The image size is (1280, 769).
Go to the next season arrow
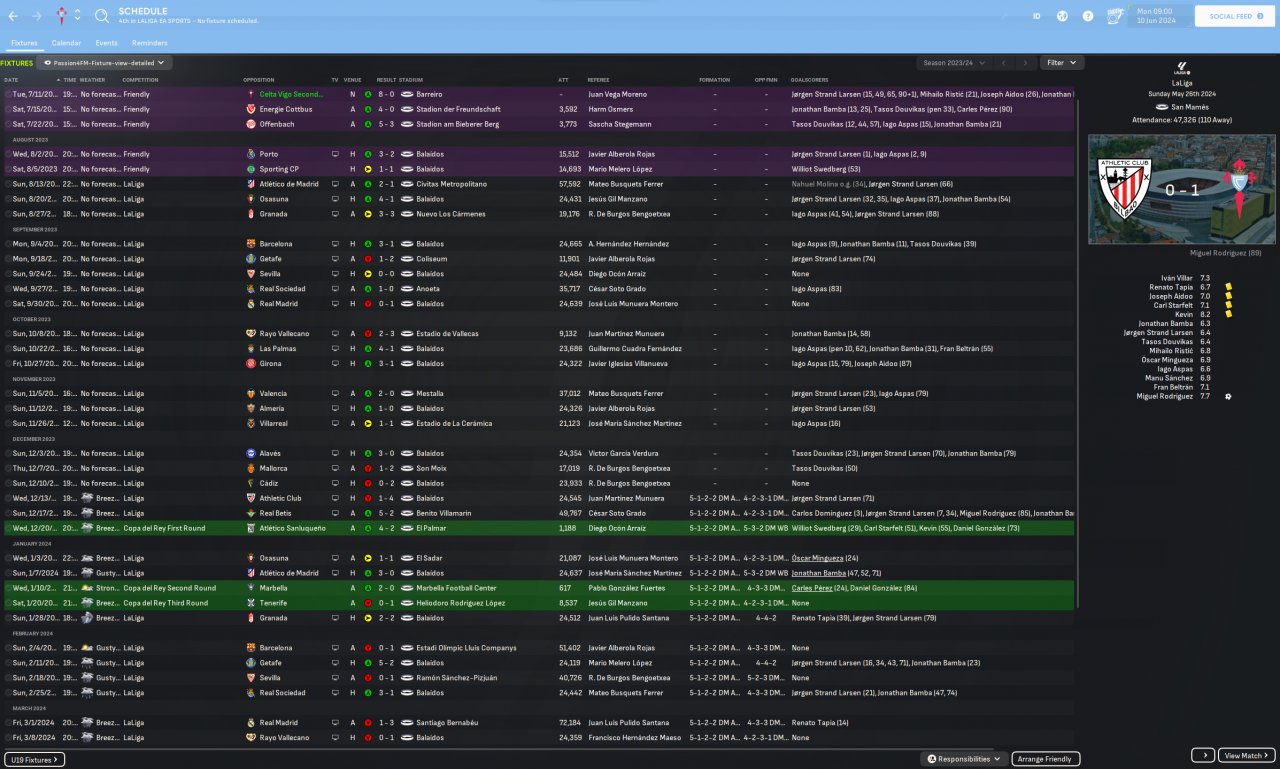point(1024,63)
